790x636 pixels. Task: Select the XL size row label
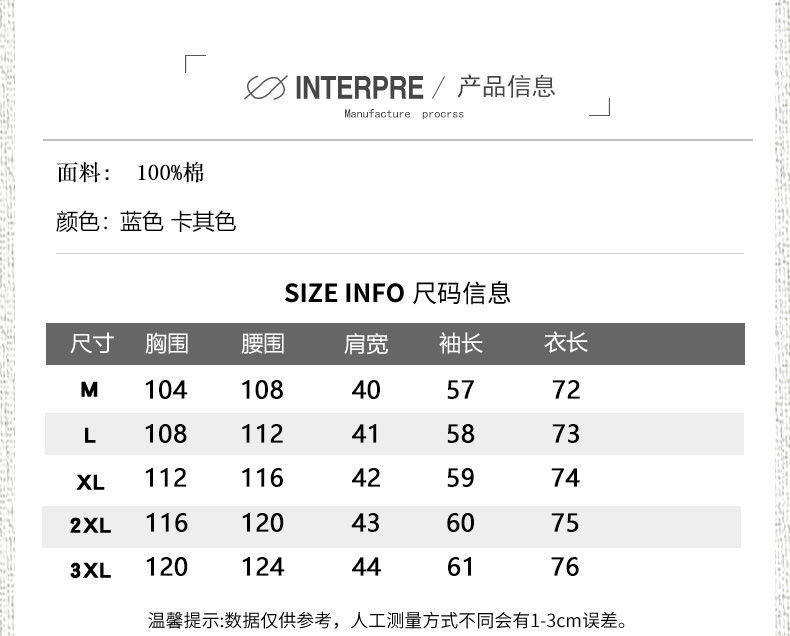[90, 482]
